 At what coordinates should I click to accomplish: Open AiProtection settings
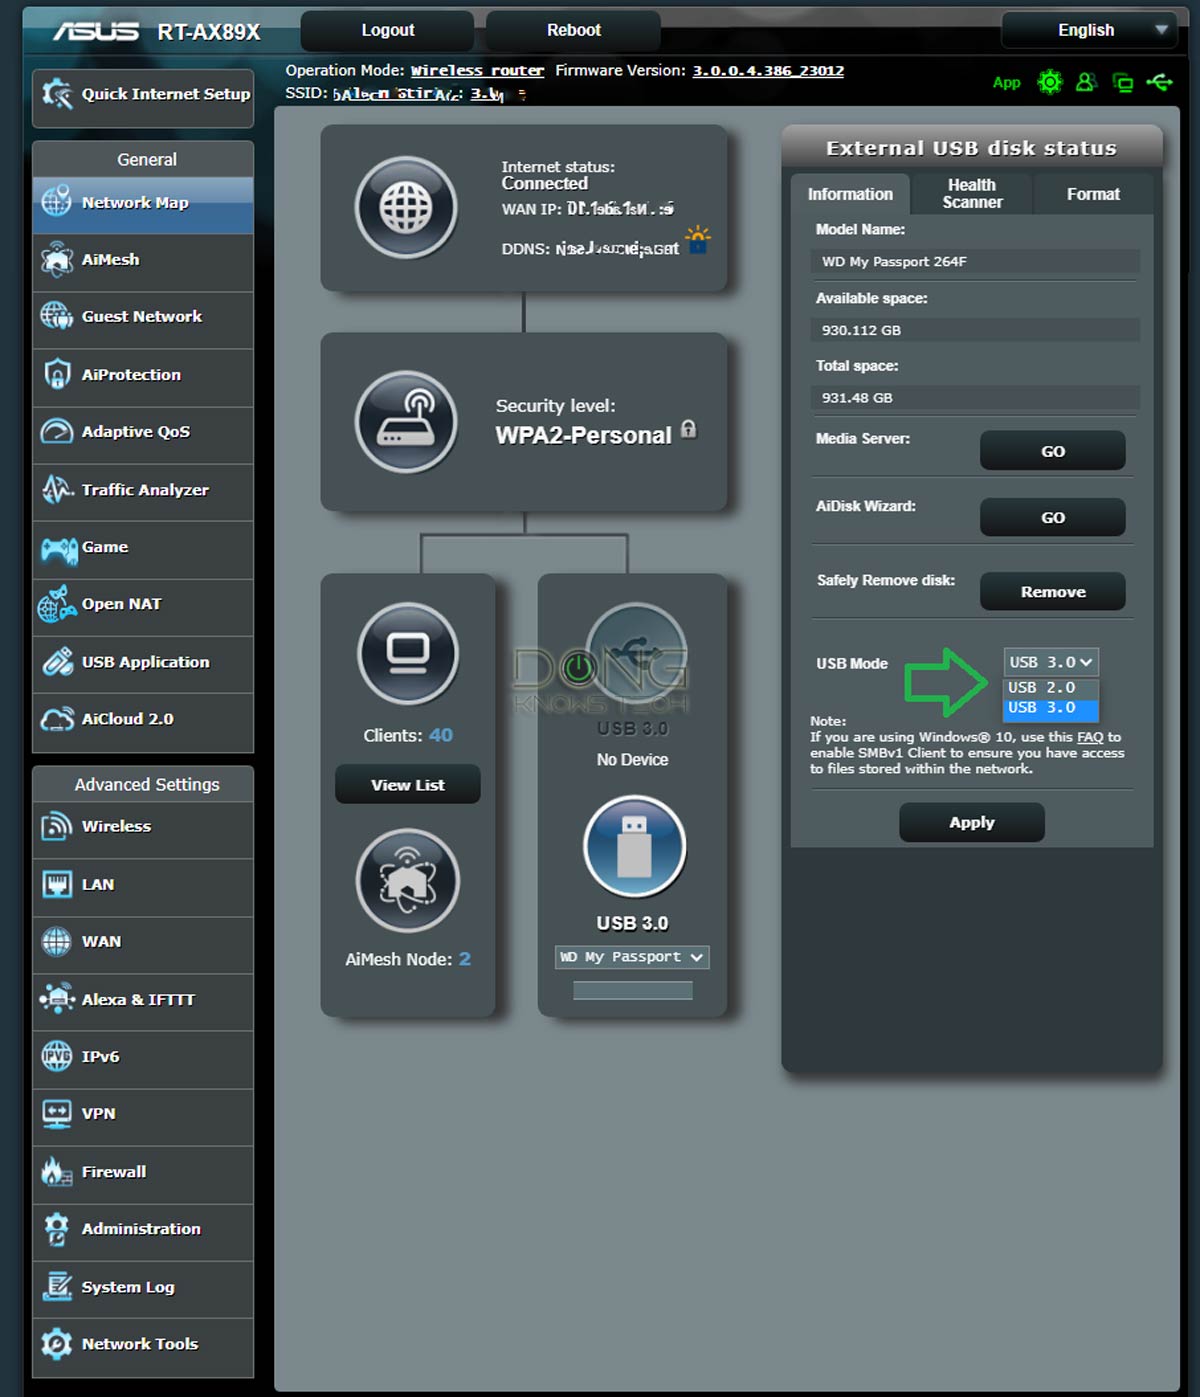point(57,374)
